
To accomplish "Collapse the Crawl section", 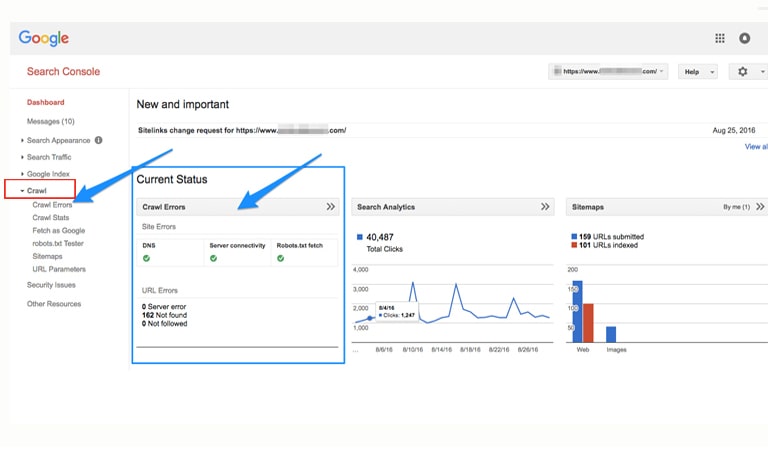I will pos(22,190).
